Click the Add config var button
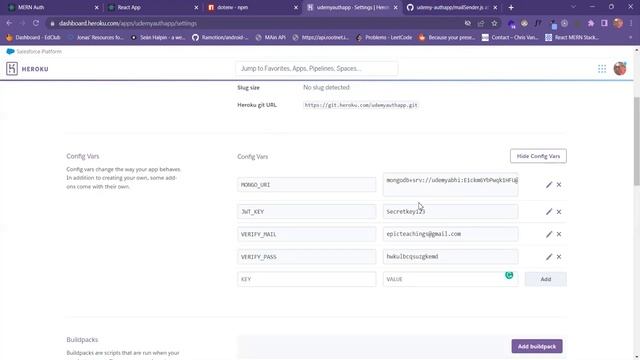 tap(546, 279)
